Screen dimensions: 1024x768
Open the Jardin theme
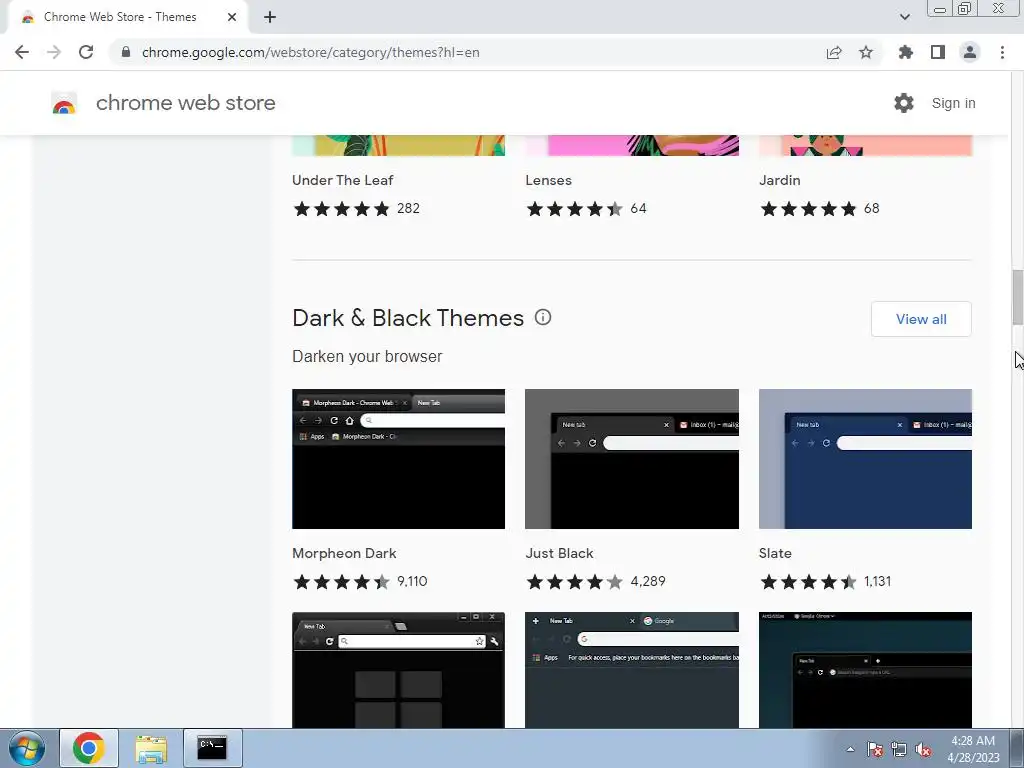(780, 180)
